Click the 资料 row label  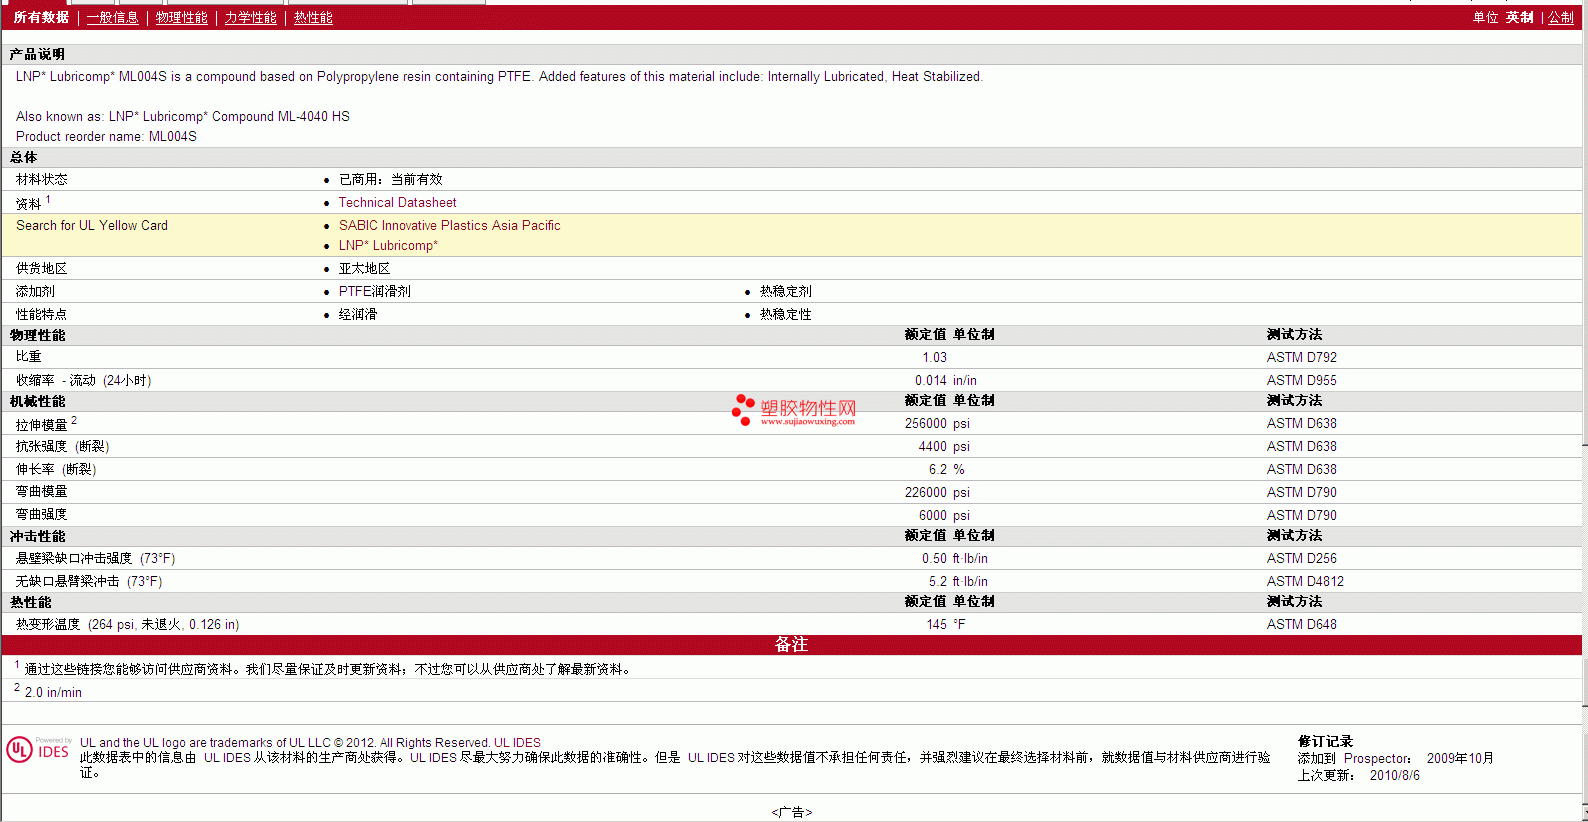point(29,204)
